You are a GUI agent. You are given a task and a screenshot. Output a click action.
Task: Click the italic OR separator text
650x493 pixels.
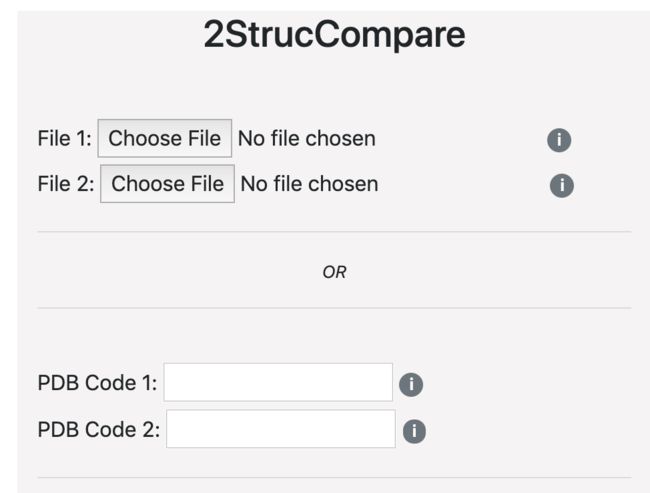[x=334, y=272]
